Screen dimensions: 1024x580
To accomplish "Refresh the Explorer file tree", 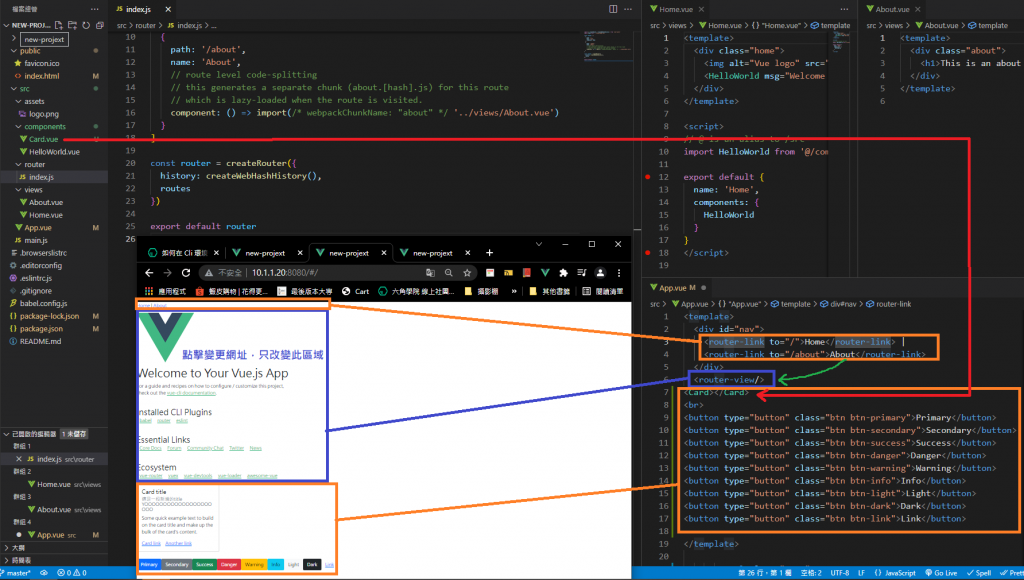I will (x=86, y=25).
